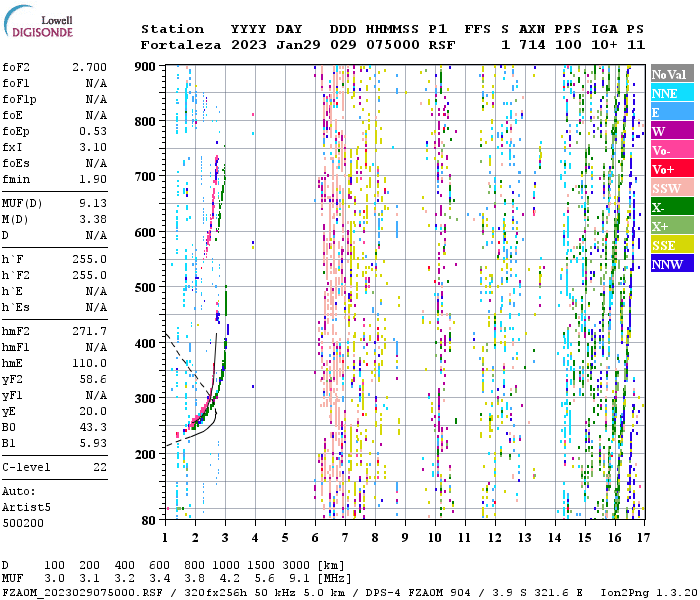Click the IGA value 10+
Viewport: 700px width, 600px height.
point(604,46)
